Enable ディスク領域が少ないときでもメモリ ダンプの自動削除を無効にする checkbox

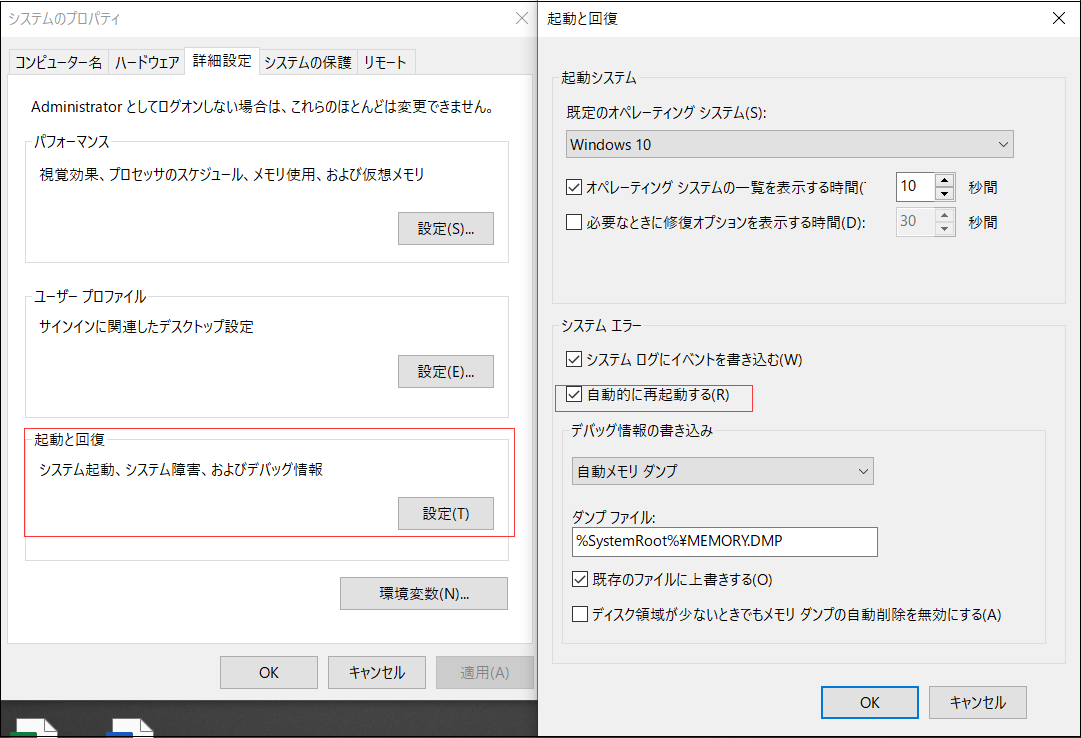pos(580,614)
